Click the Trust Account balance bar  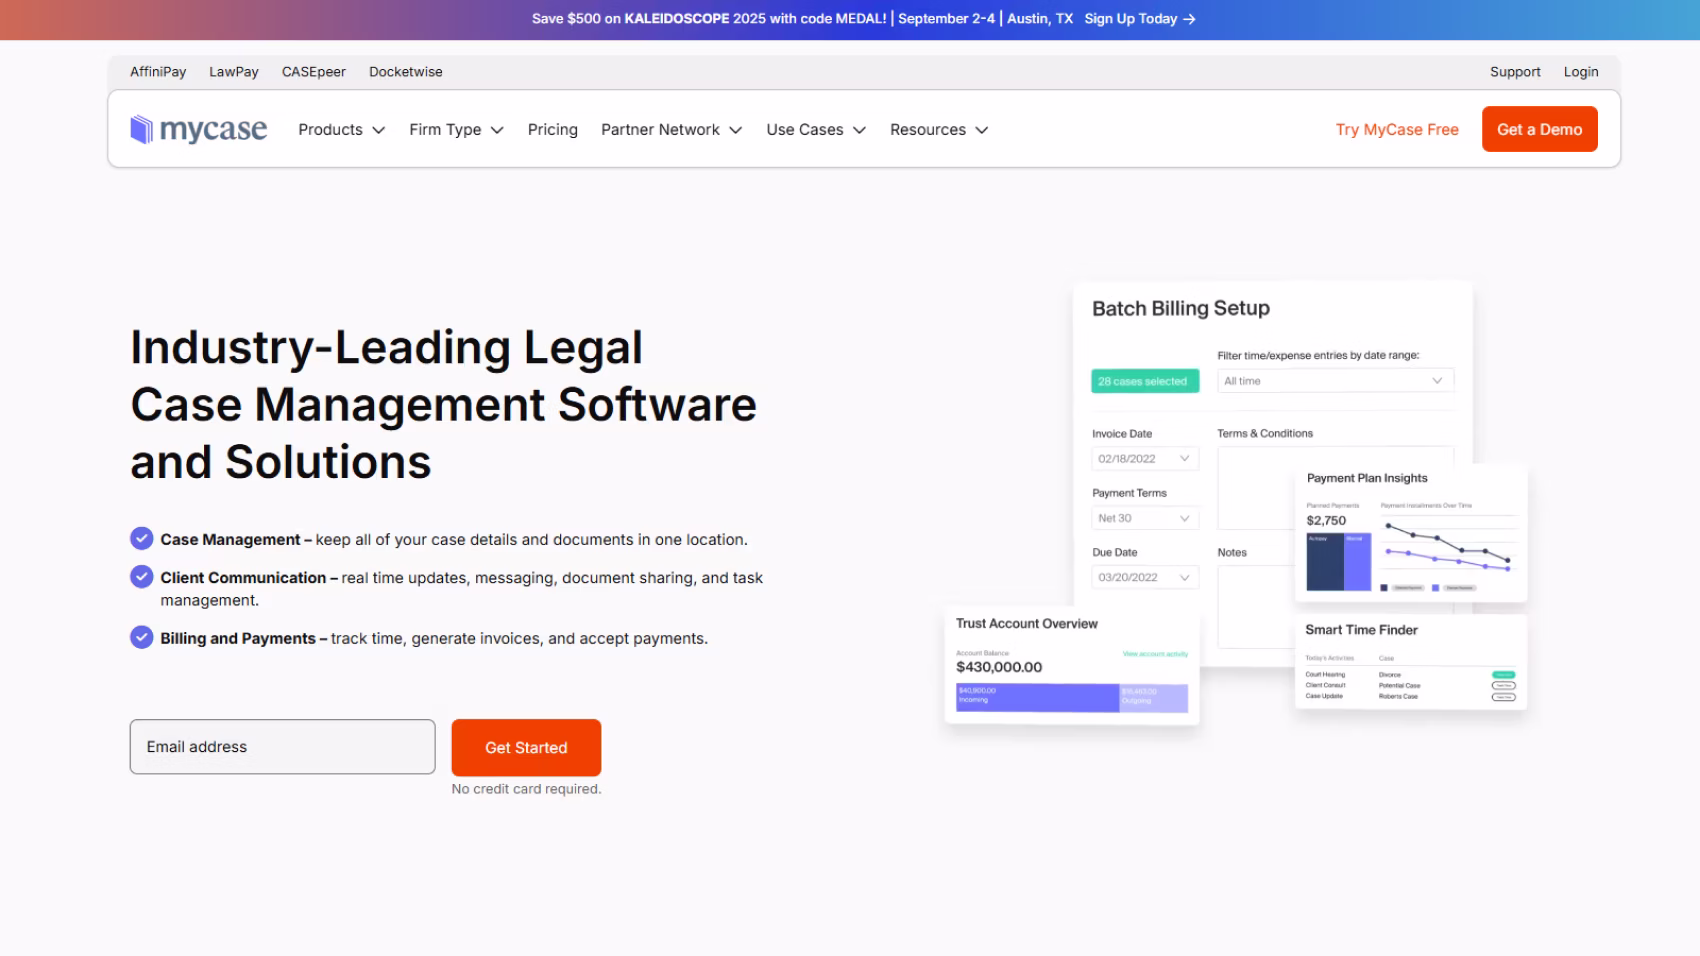point(1072,697)
